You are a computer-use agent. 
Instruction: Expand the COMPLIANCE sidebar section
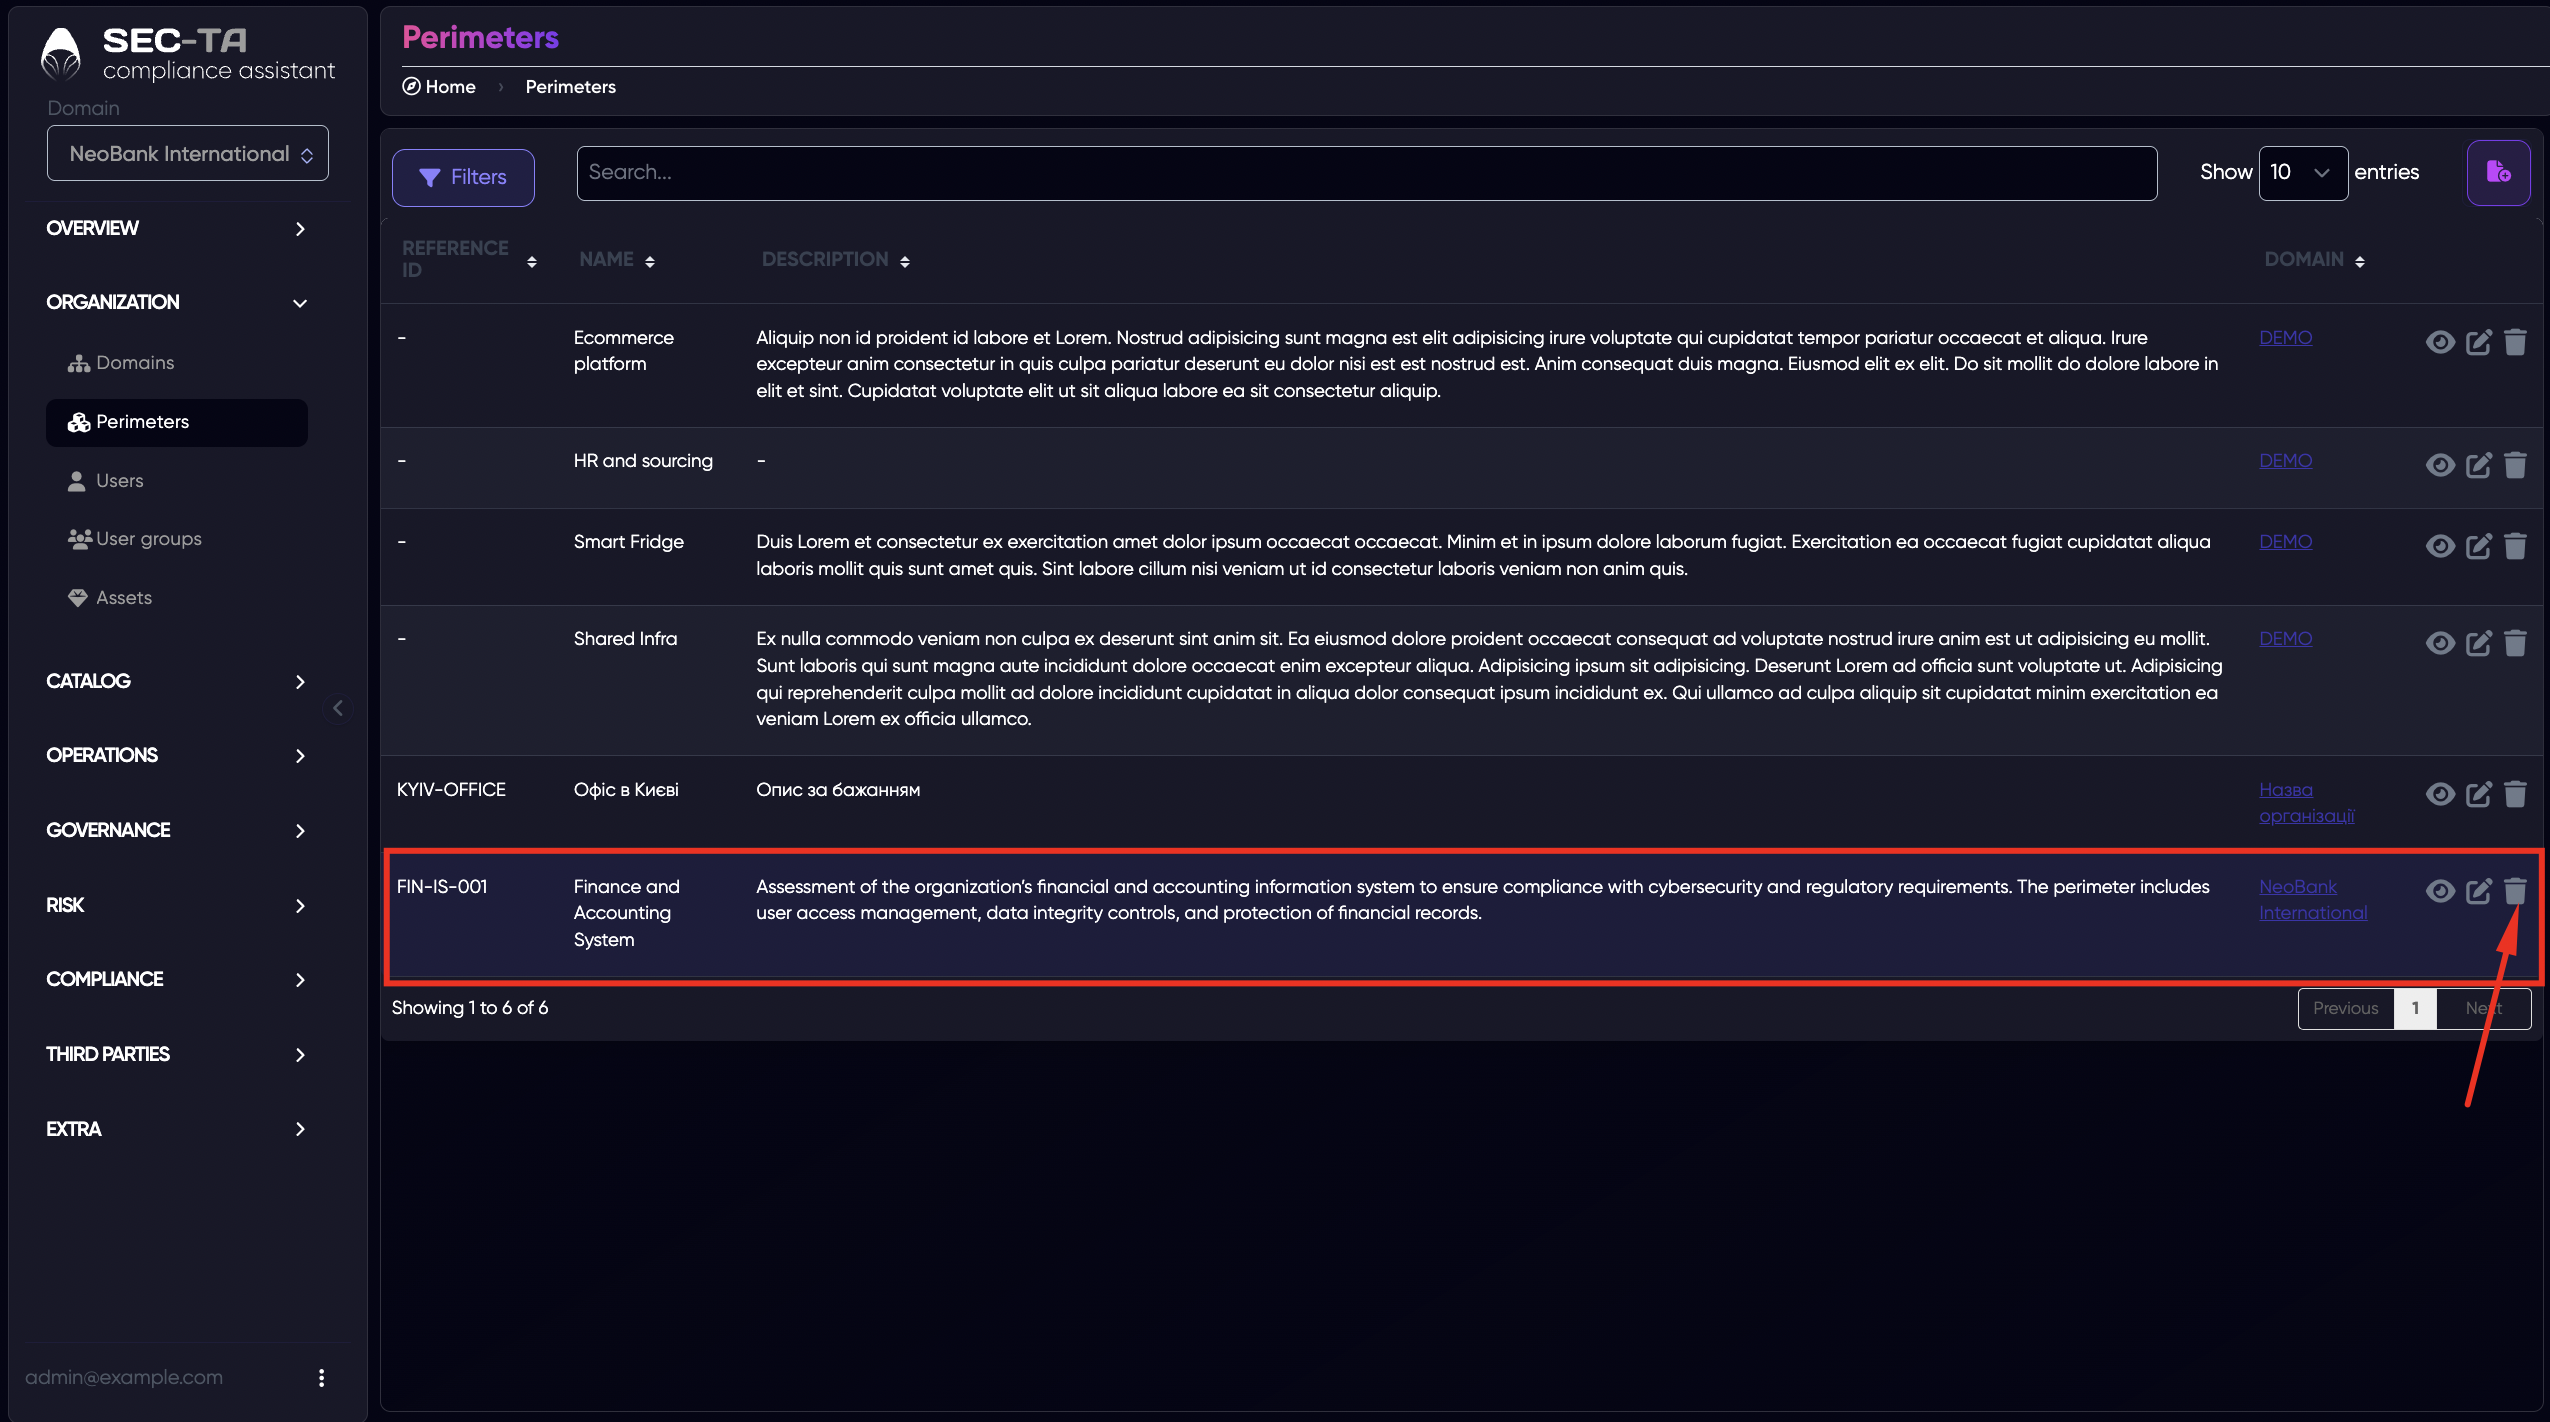176,979
